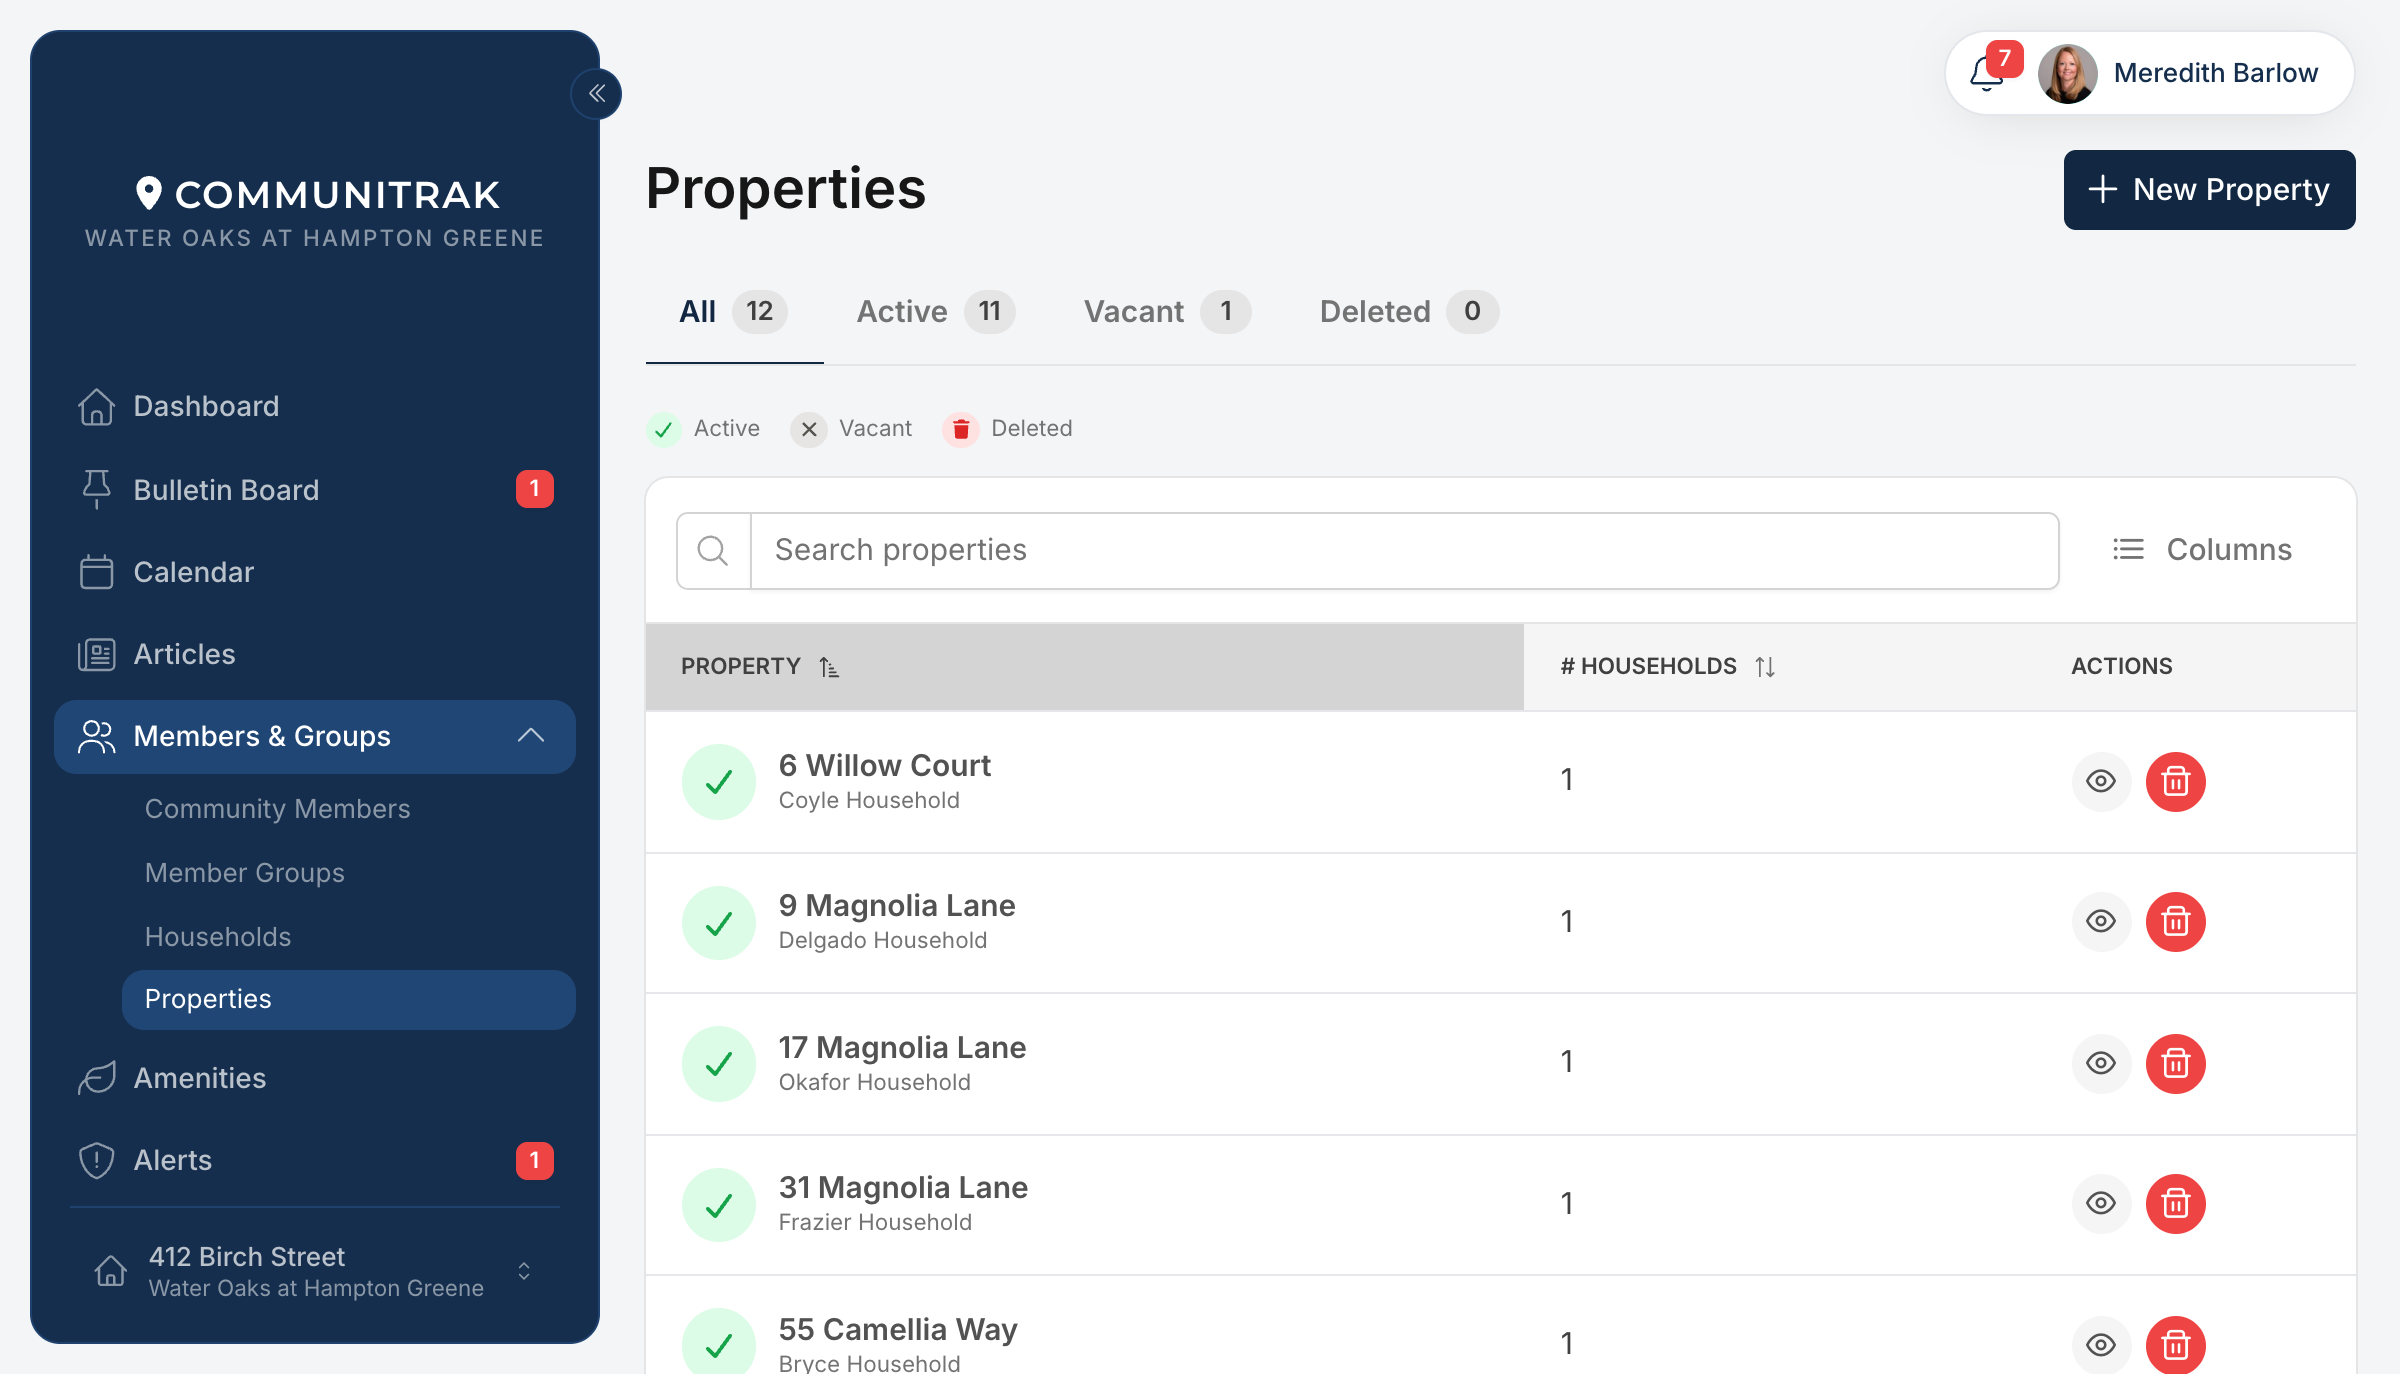Delete 6 Willow Court property
Image resolution: width=2400 pixels, height=1374 pixels.
(x=2176, y=781)
